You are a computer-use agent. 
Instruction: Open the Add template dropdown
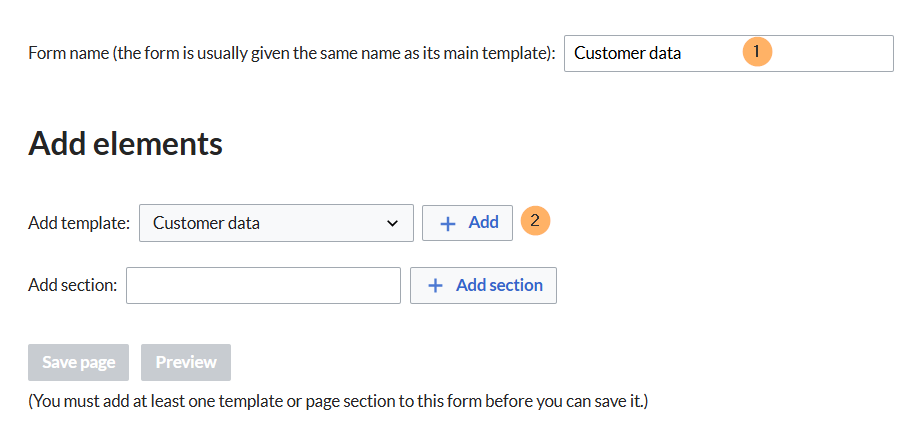pos(276,222)
